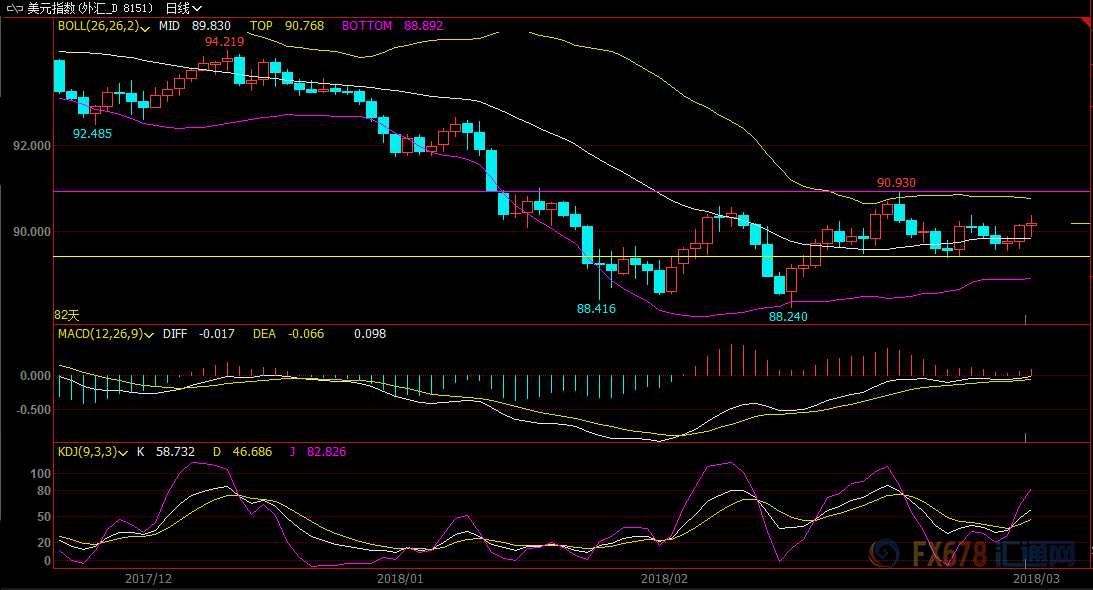Click the link icon before 美元指数 title

pyautogui.click(x=14, y=8)
